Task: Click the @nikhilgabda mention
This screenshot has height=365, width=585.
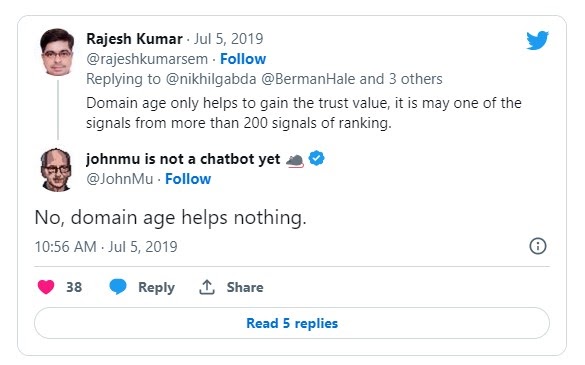Action: point(211,79)
